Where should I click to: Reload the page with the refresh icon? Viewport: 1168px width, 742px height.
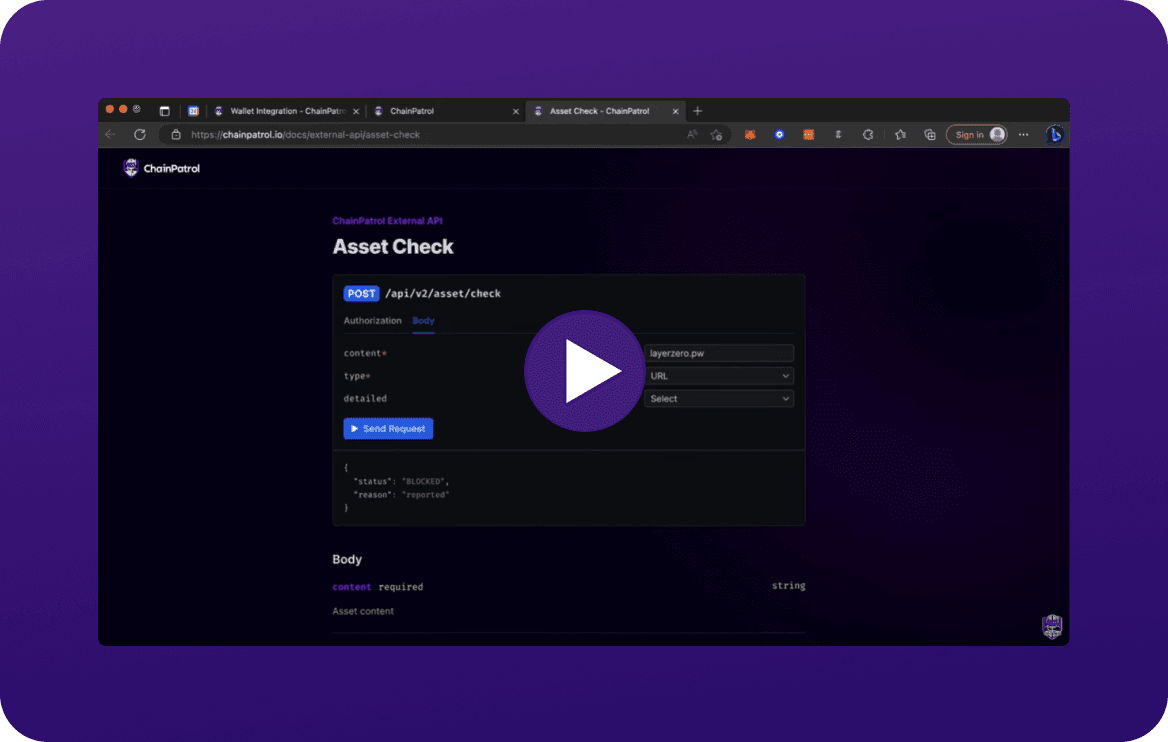tap(139, 135)
